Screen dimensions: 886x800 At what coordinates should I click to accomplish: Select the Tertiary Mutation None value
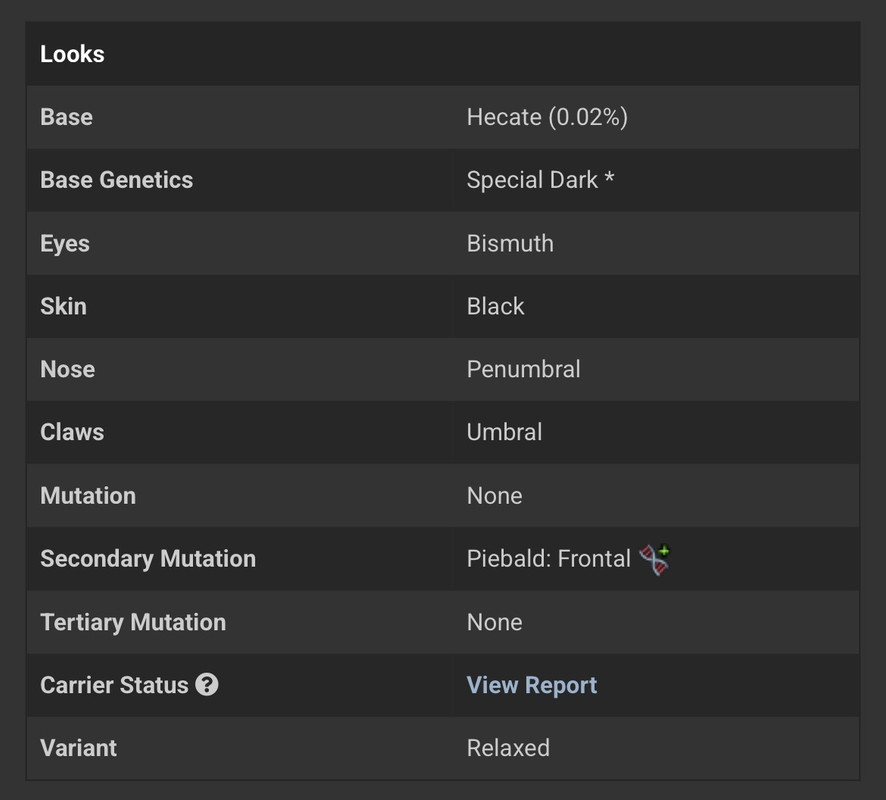tap(494, 622)
